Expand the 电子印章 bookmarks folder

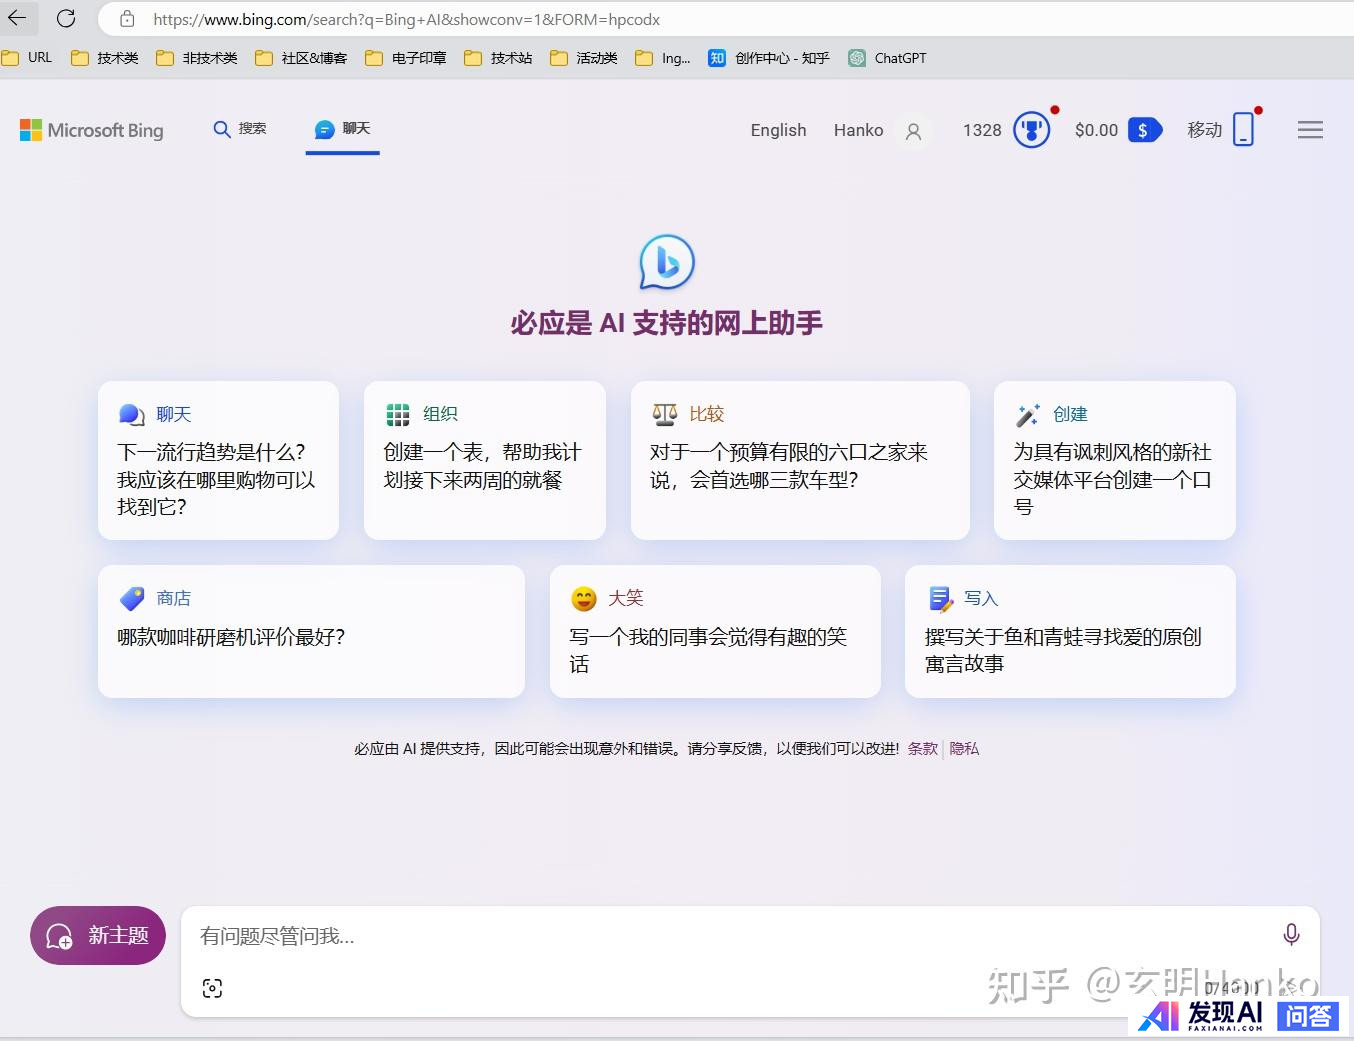tap(406, 58)
